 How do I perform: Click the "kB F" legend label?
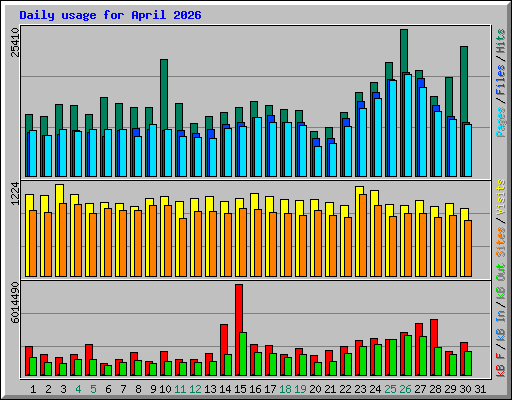[501, 365]
